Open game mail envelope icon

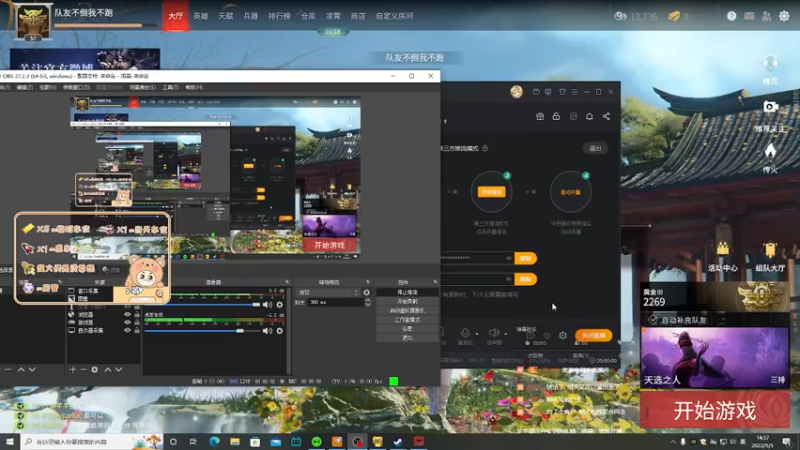click(749, 16)
